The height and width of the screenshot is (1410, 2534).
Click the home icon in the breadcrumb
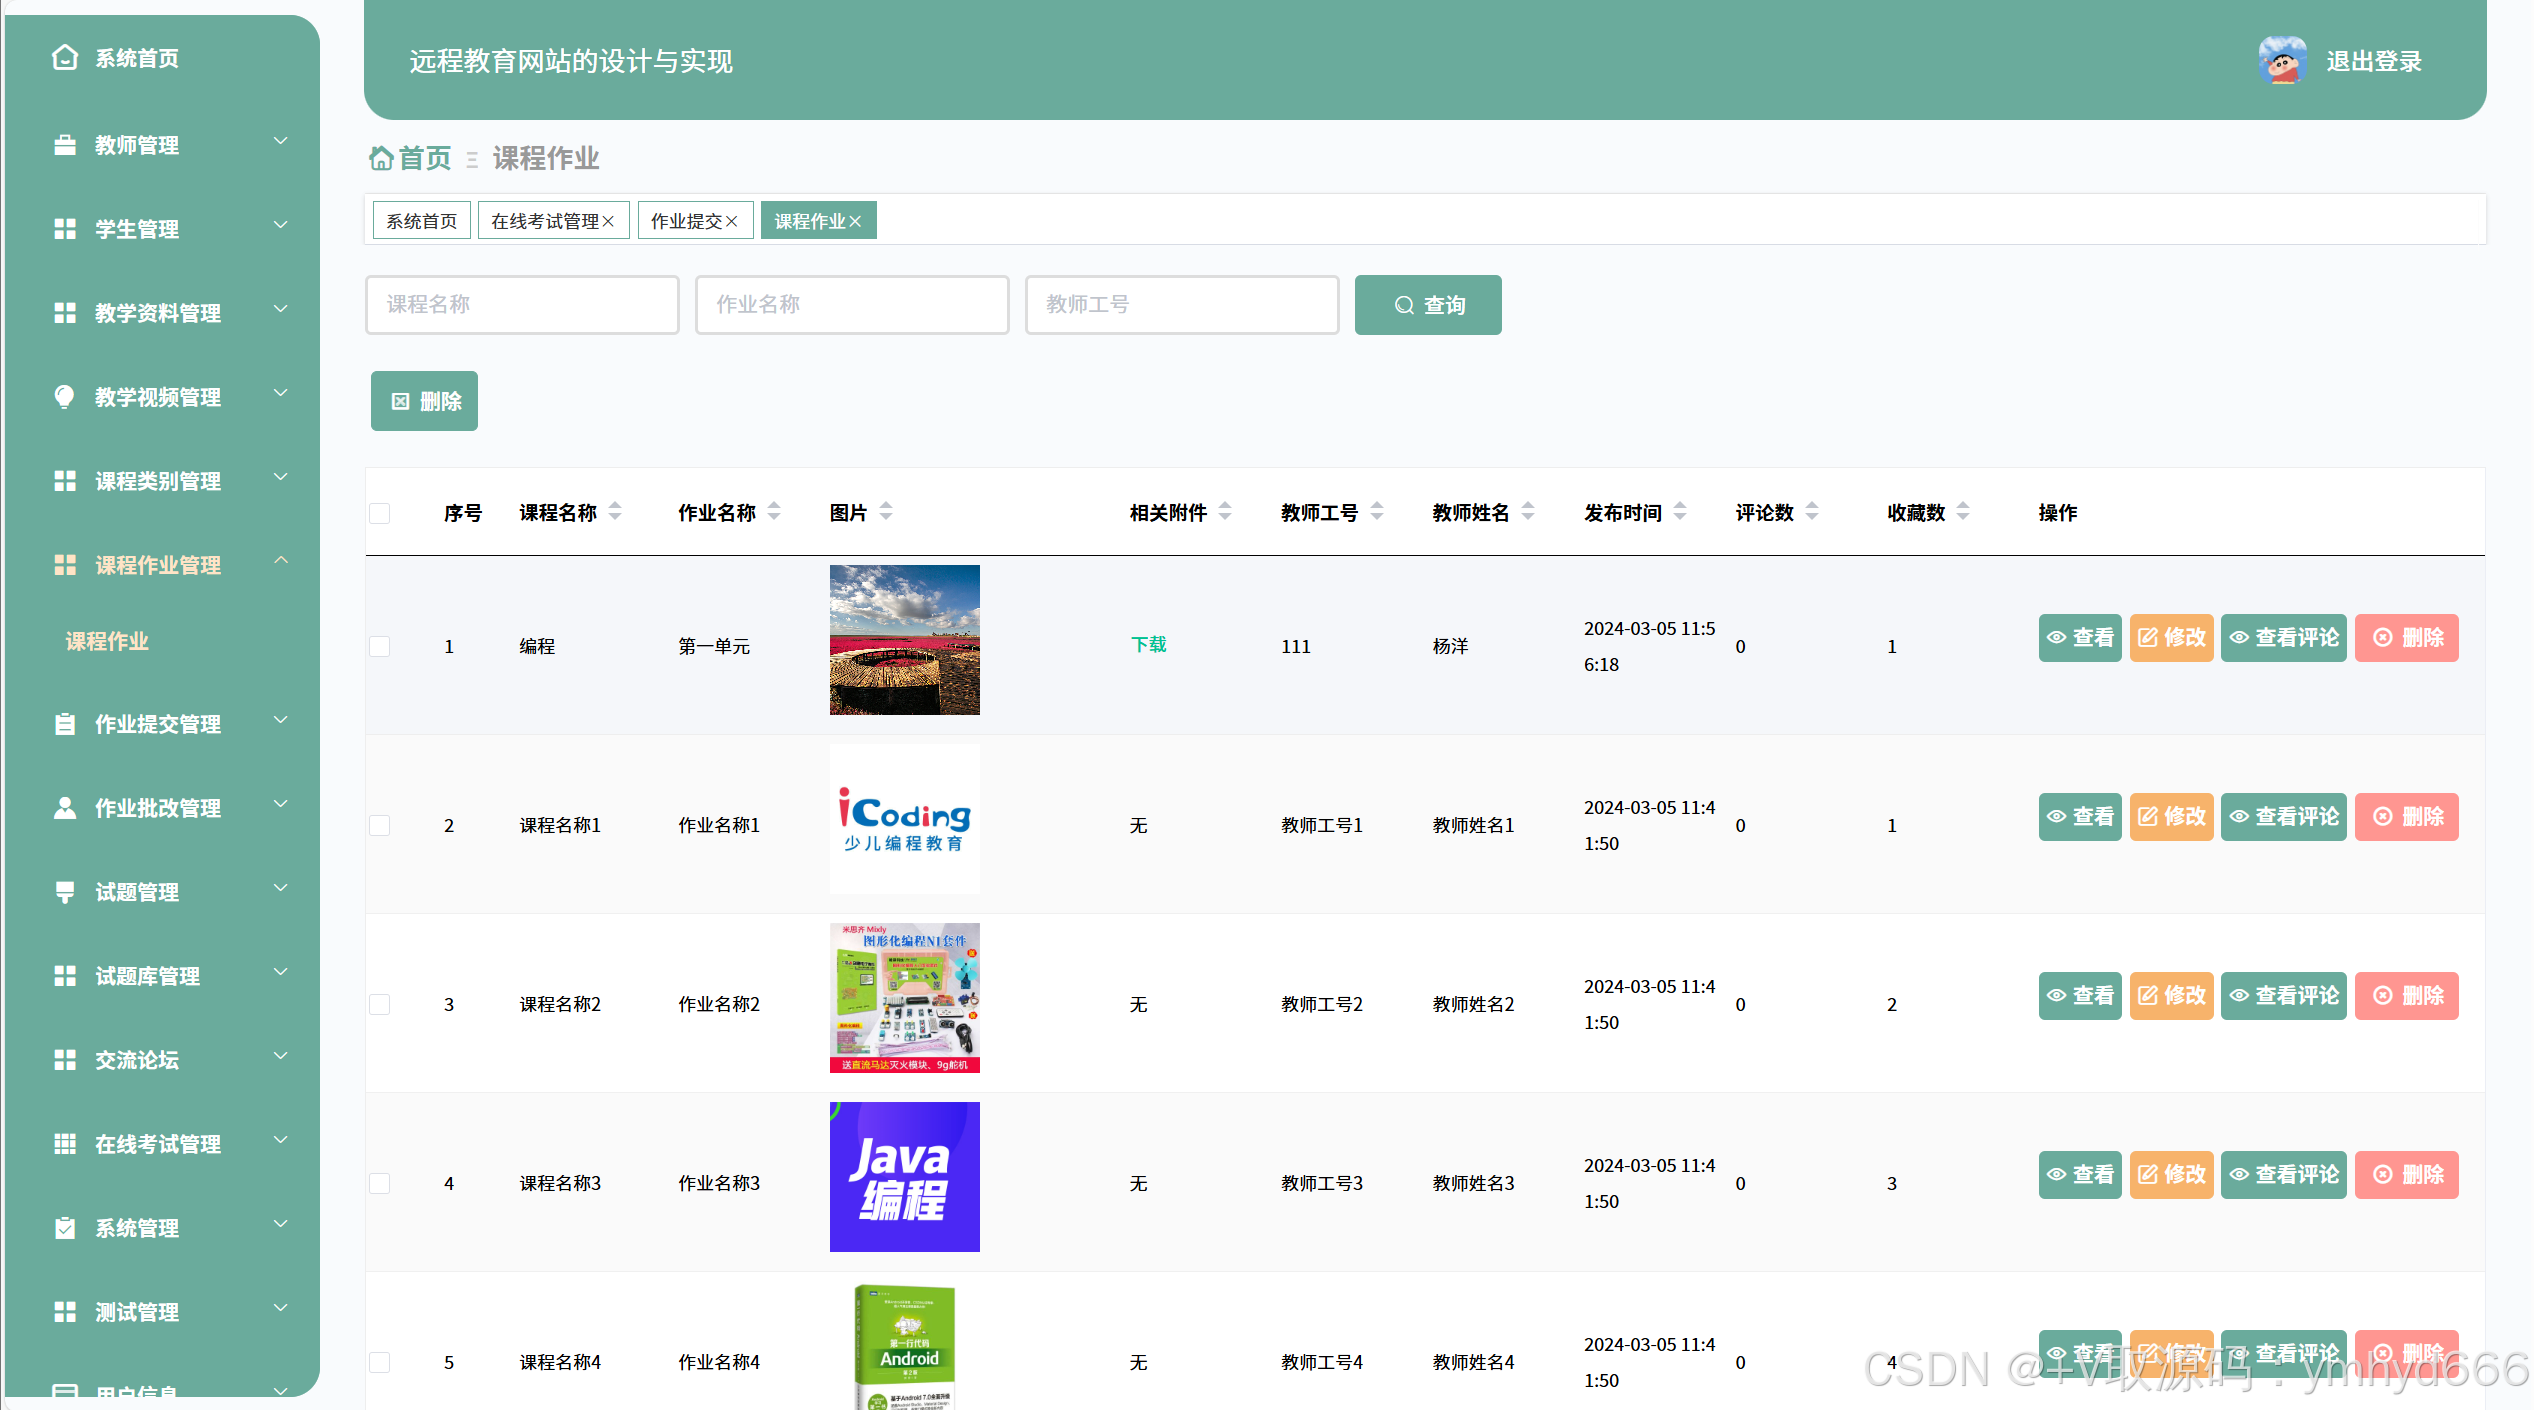tap(381, 158)
